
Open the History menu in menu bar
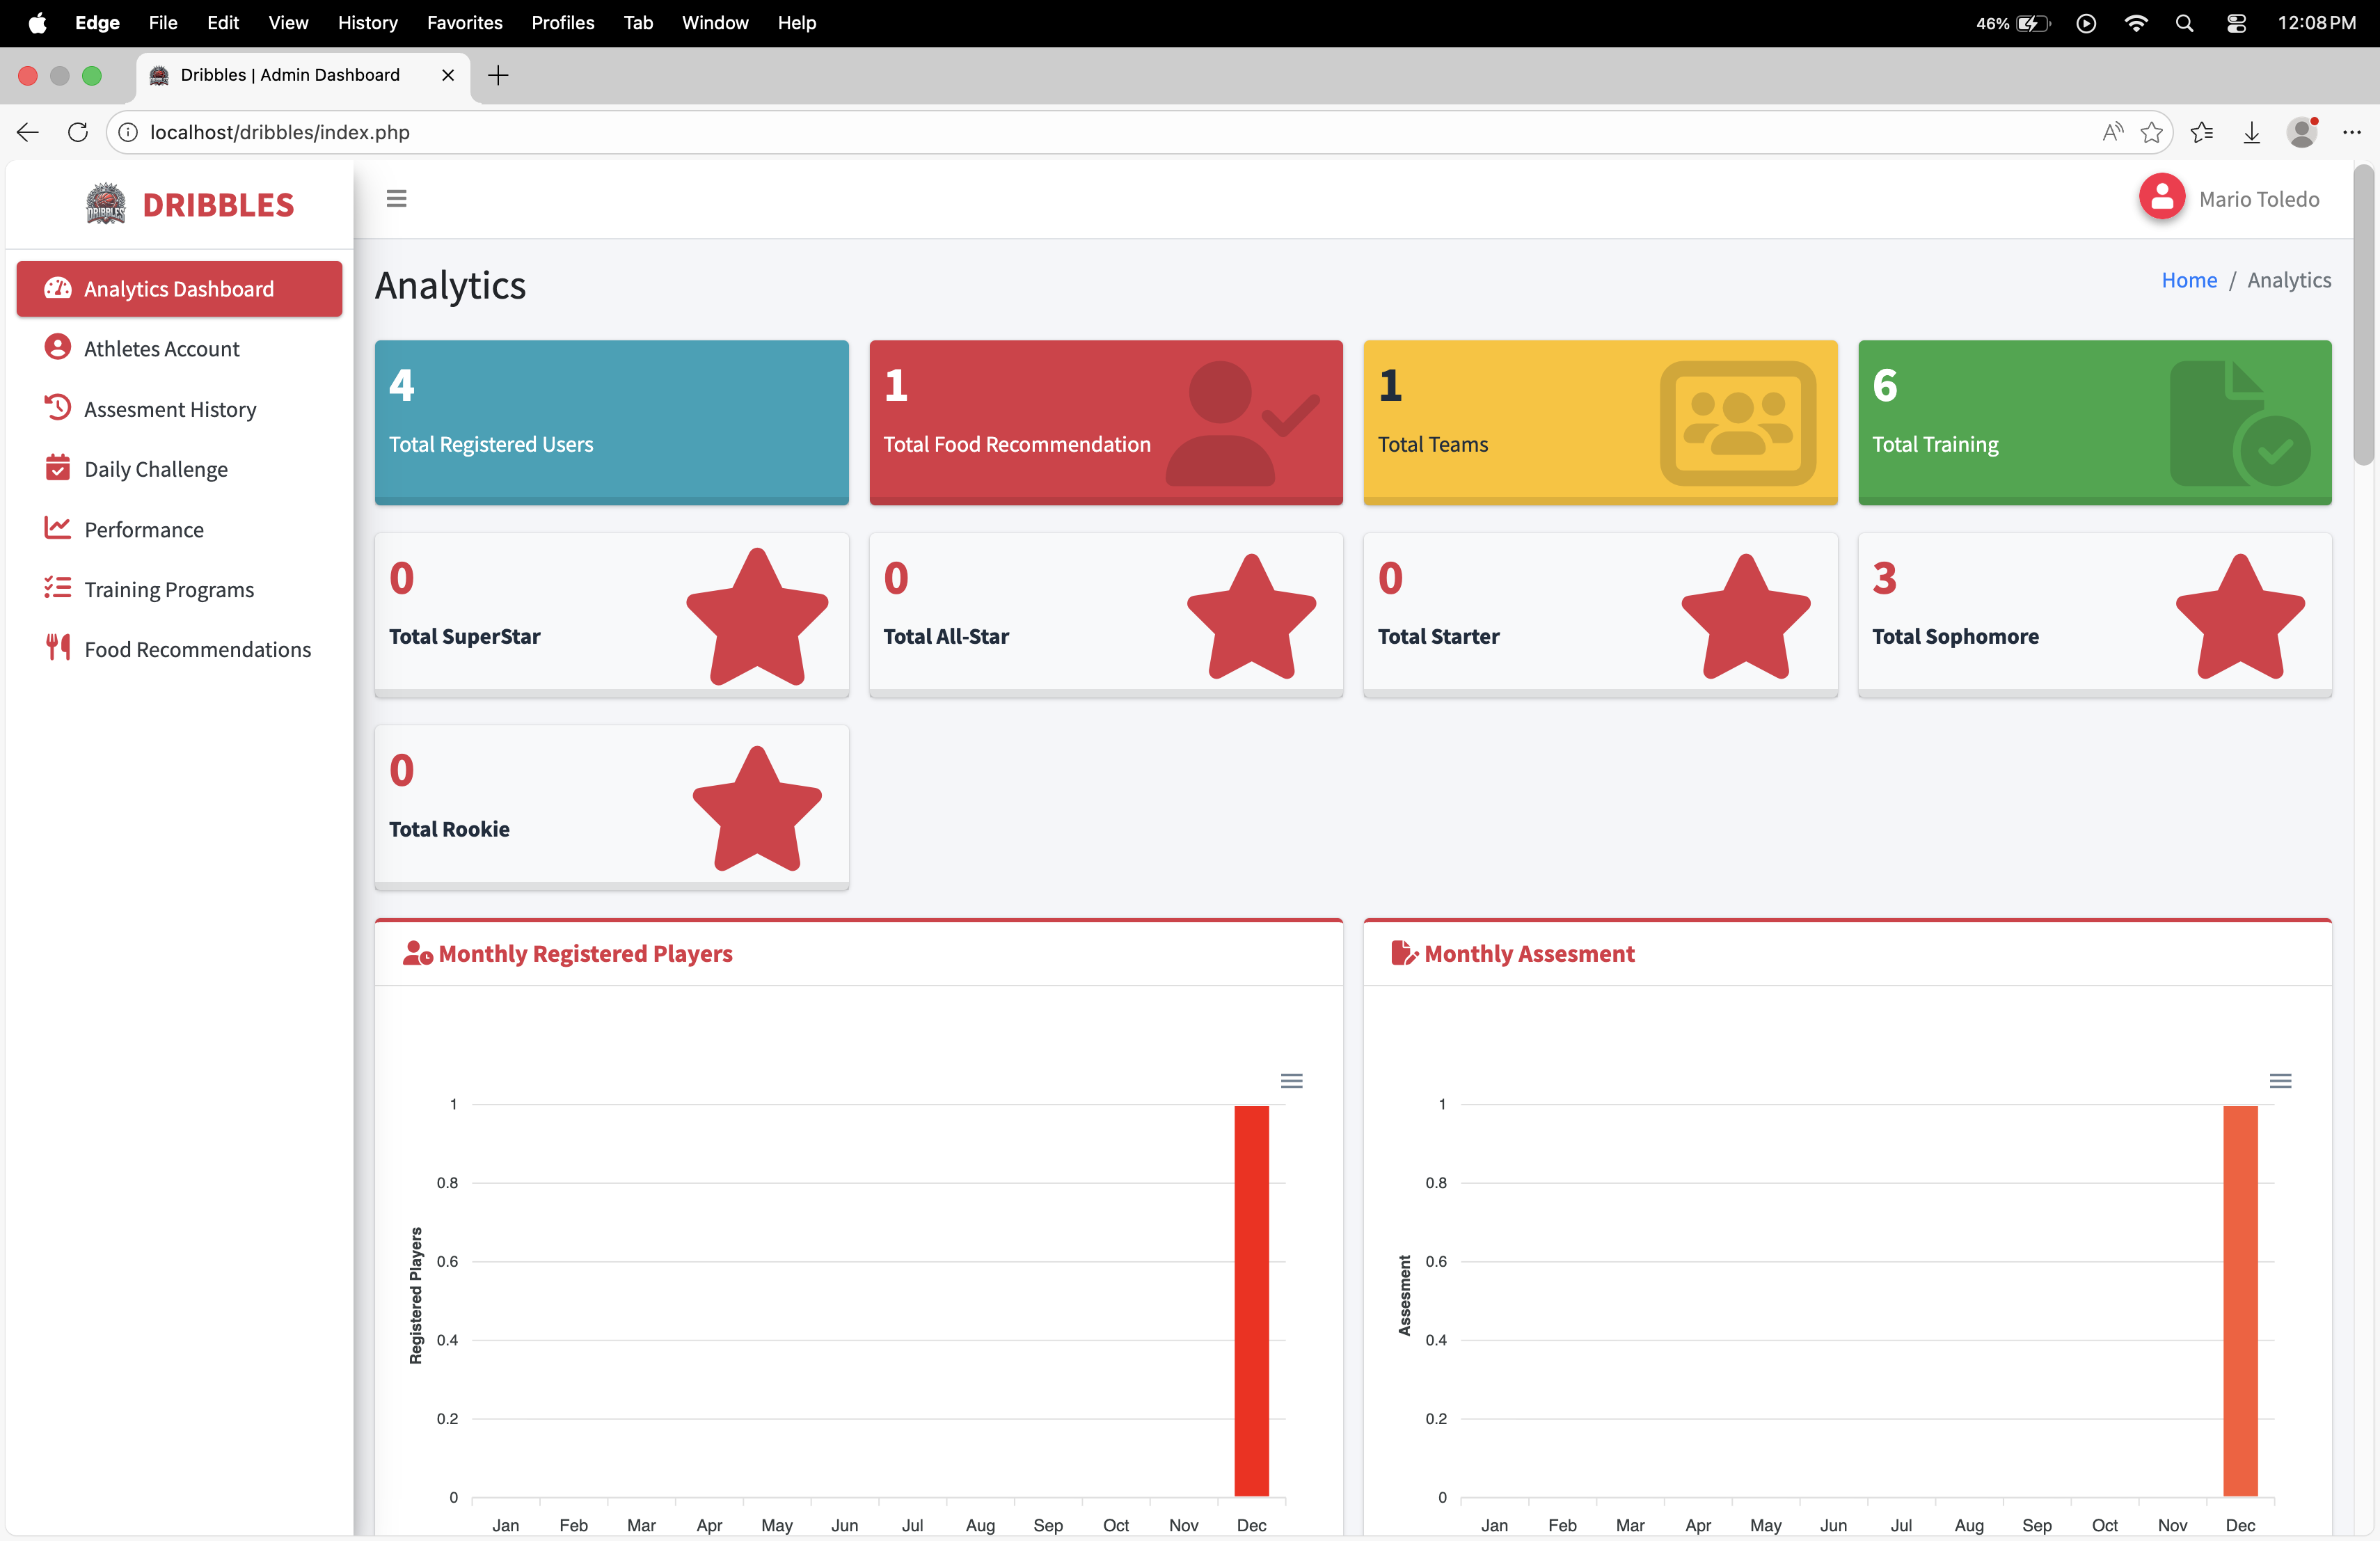coord(367,22)
